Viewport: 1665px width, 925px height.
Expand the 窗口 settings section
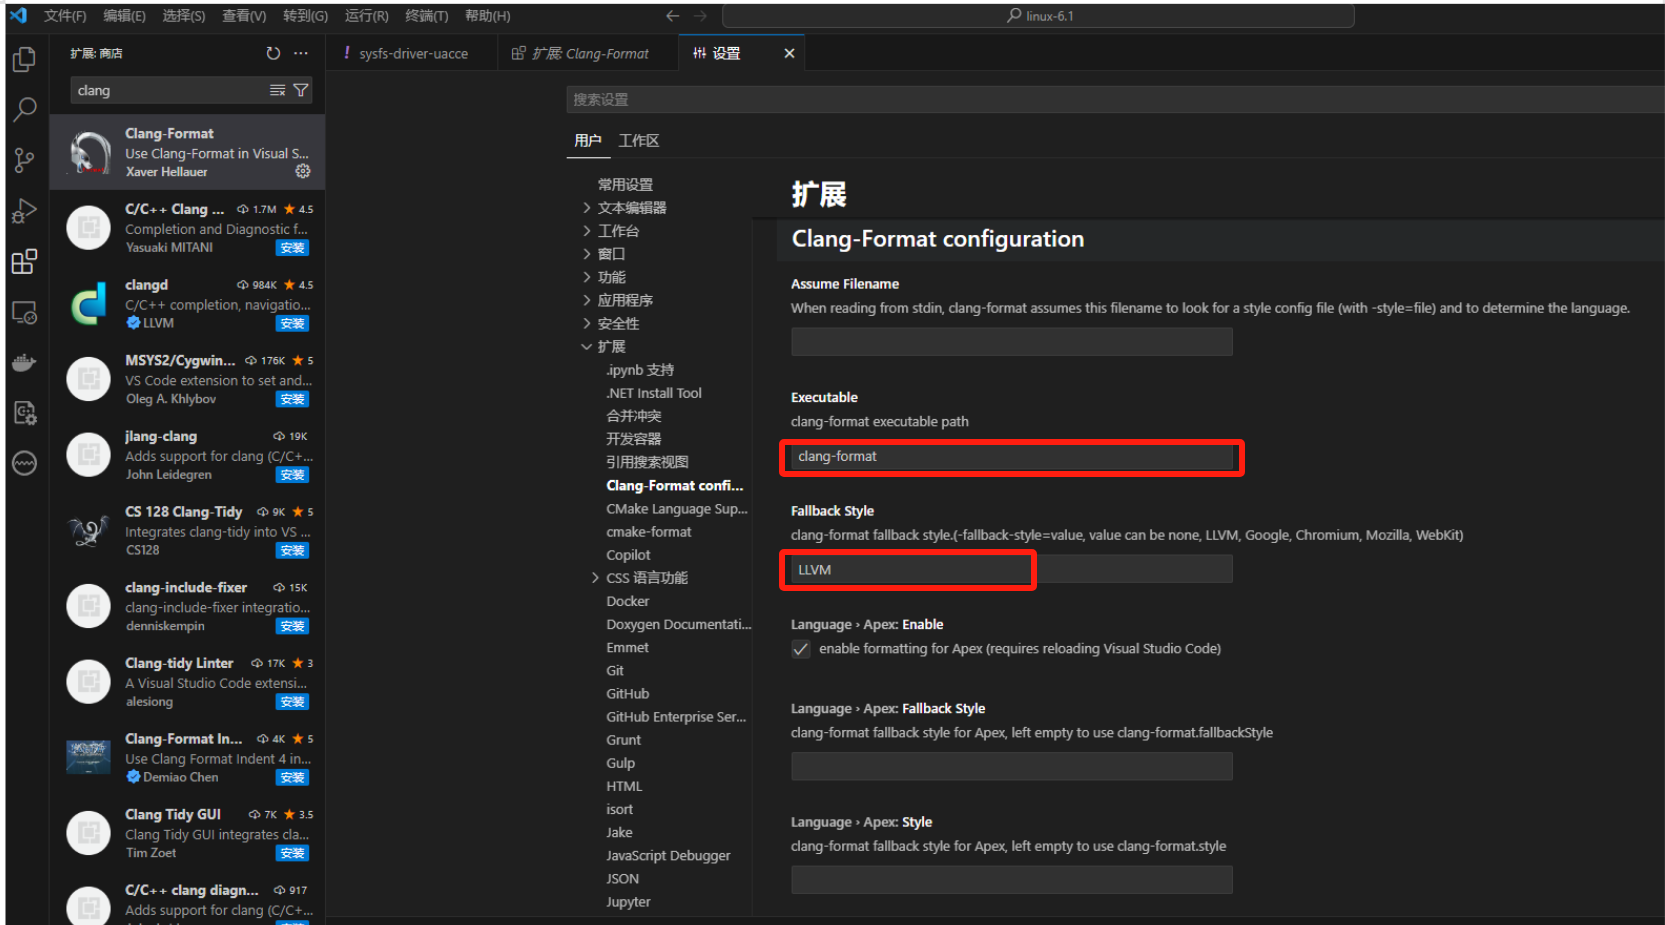587,254
